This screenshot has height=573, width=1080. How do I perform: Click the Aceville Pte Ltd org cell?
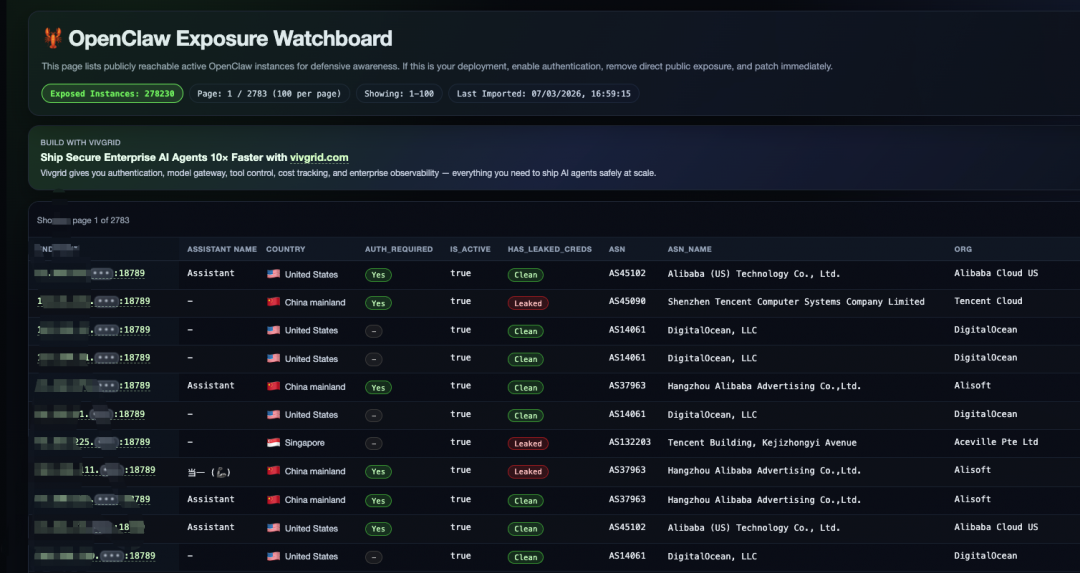[996, 442]
